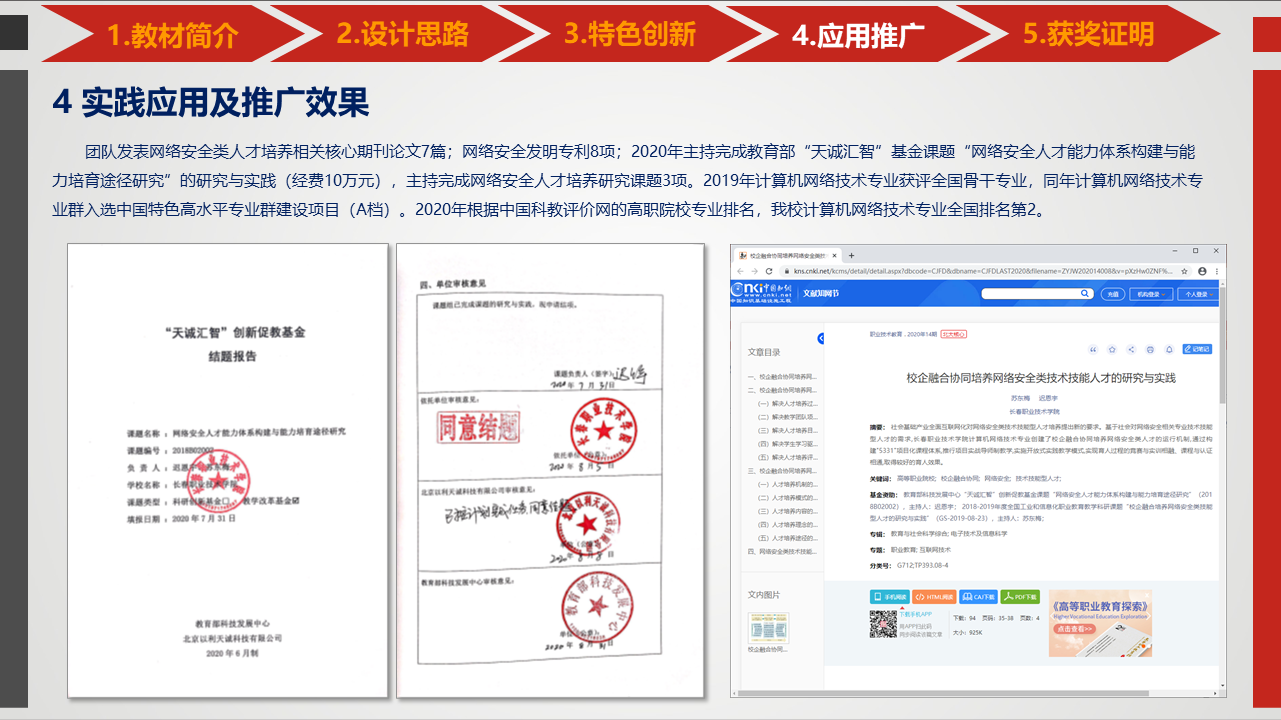The width and height of the screenshot is (1281, 720).
Task: Click the 下载手机APP link
Action: (x=915, y=614)
